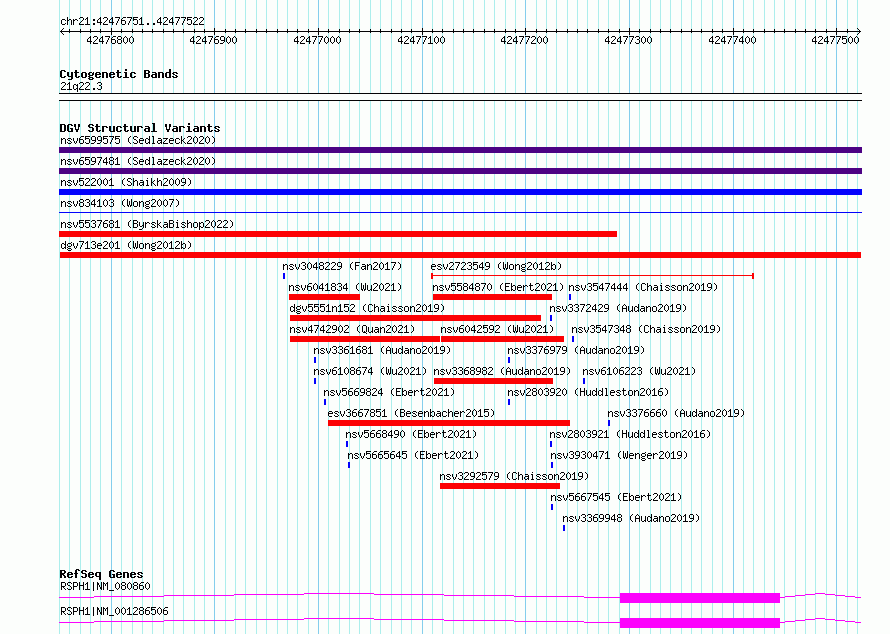Image resolution: width=890 pixels, height=634 pixels.
Task: Click the purple bar under nsv6597481
Action: pos(460,171)
